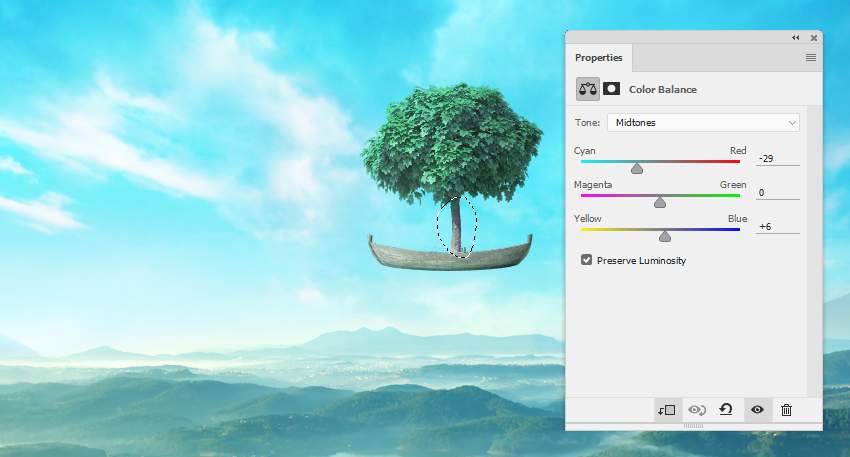
Task: Collapse the Properties panel with double arrows
Action: pos(795,37)
